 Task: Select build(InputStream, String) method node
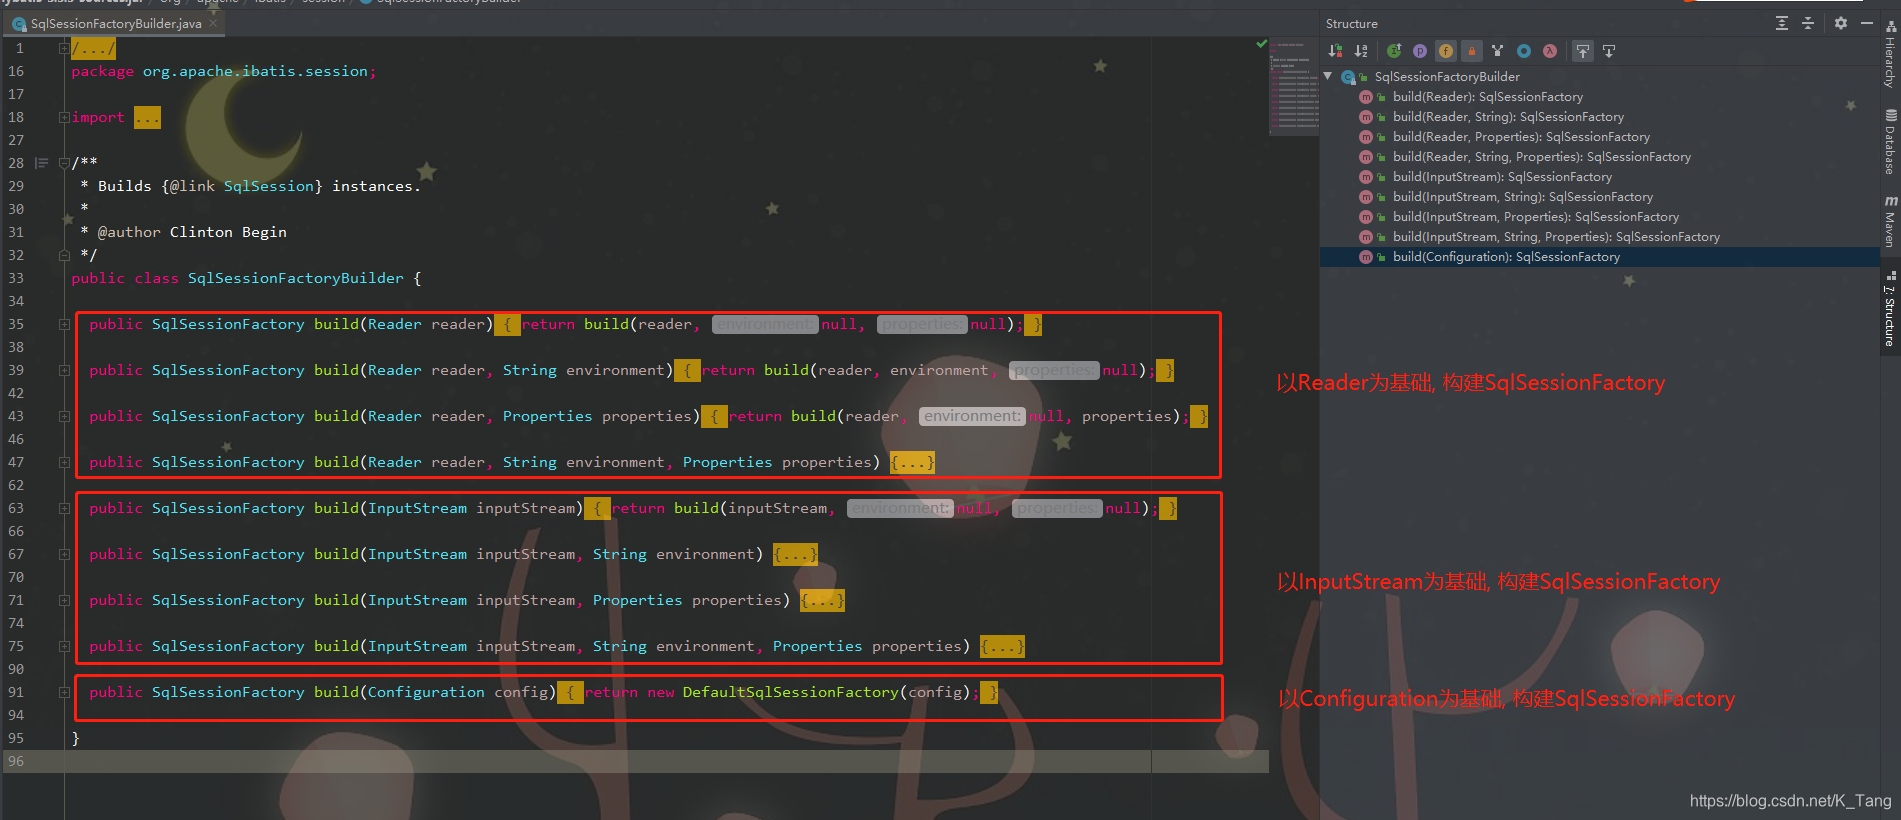[x=1523, y=197]
